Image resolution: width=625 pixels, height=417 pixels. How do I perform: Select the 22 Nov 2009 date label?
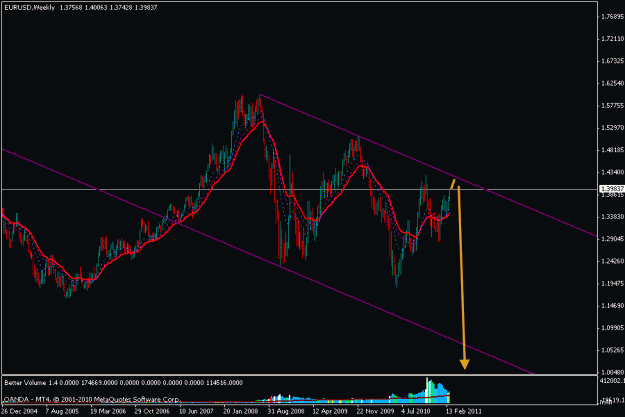pyautogui.click(x=375, y=412)
